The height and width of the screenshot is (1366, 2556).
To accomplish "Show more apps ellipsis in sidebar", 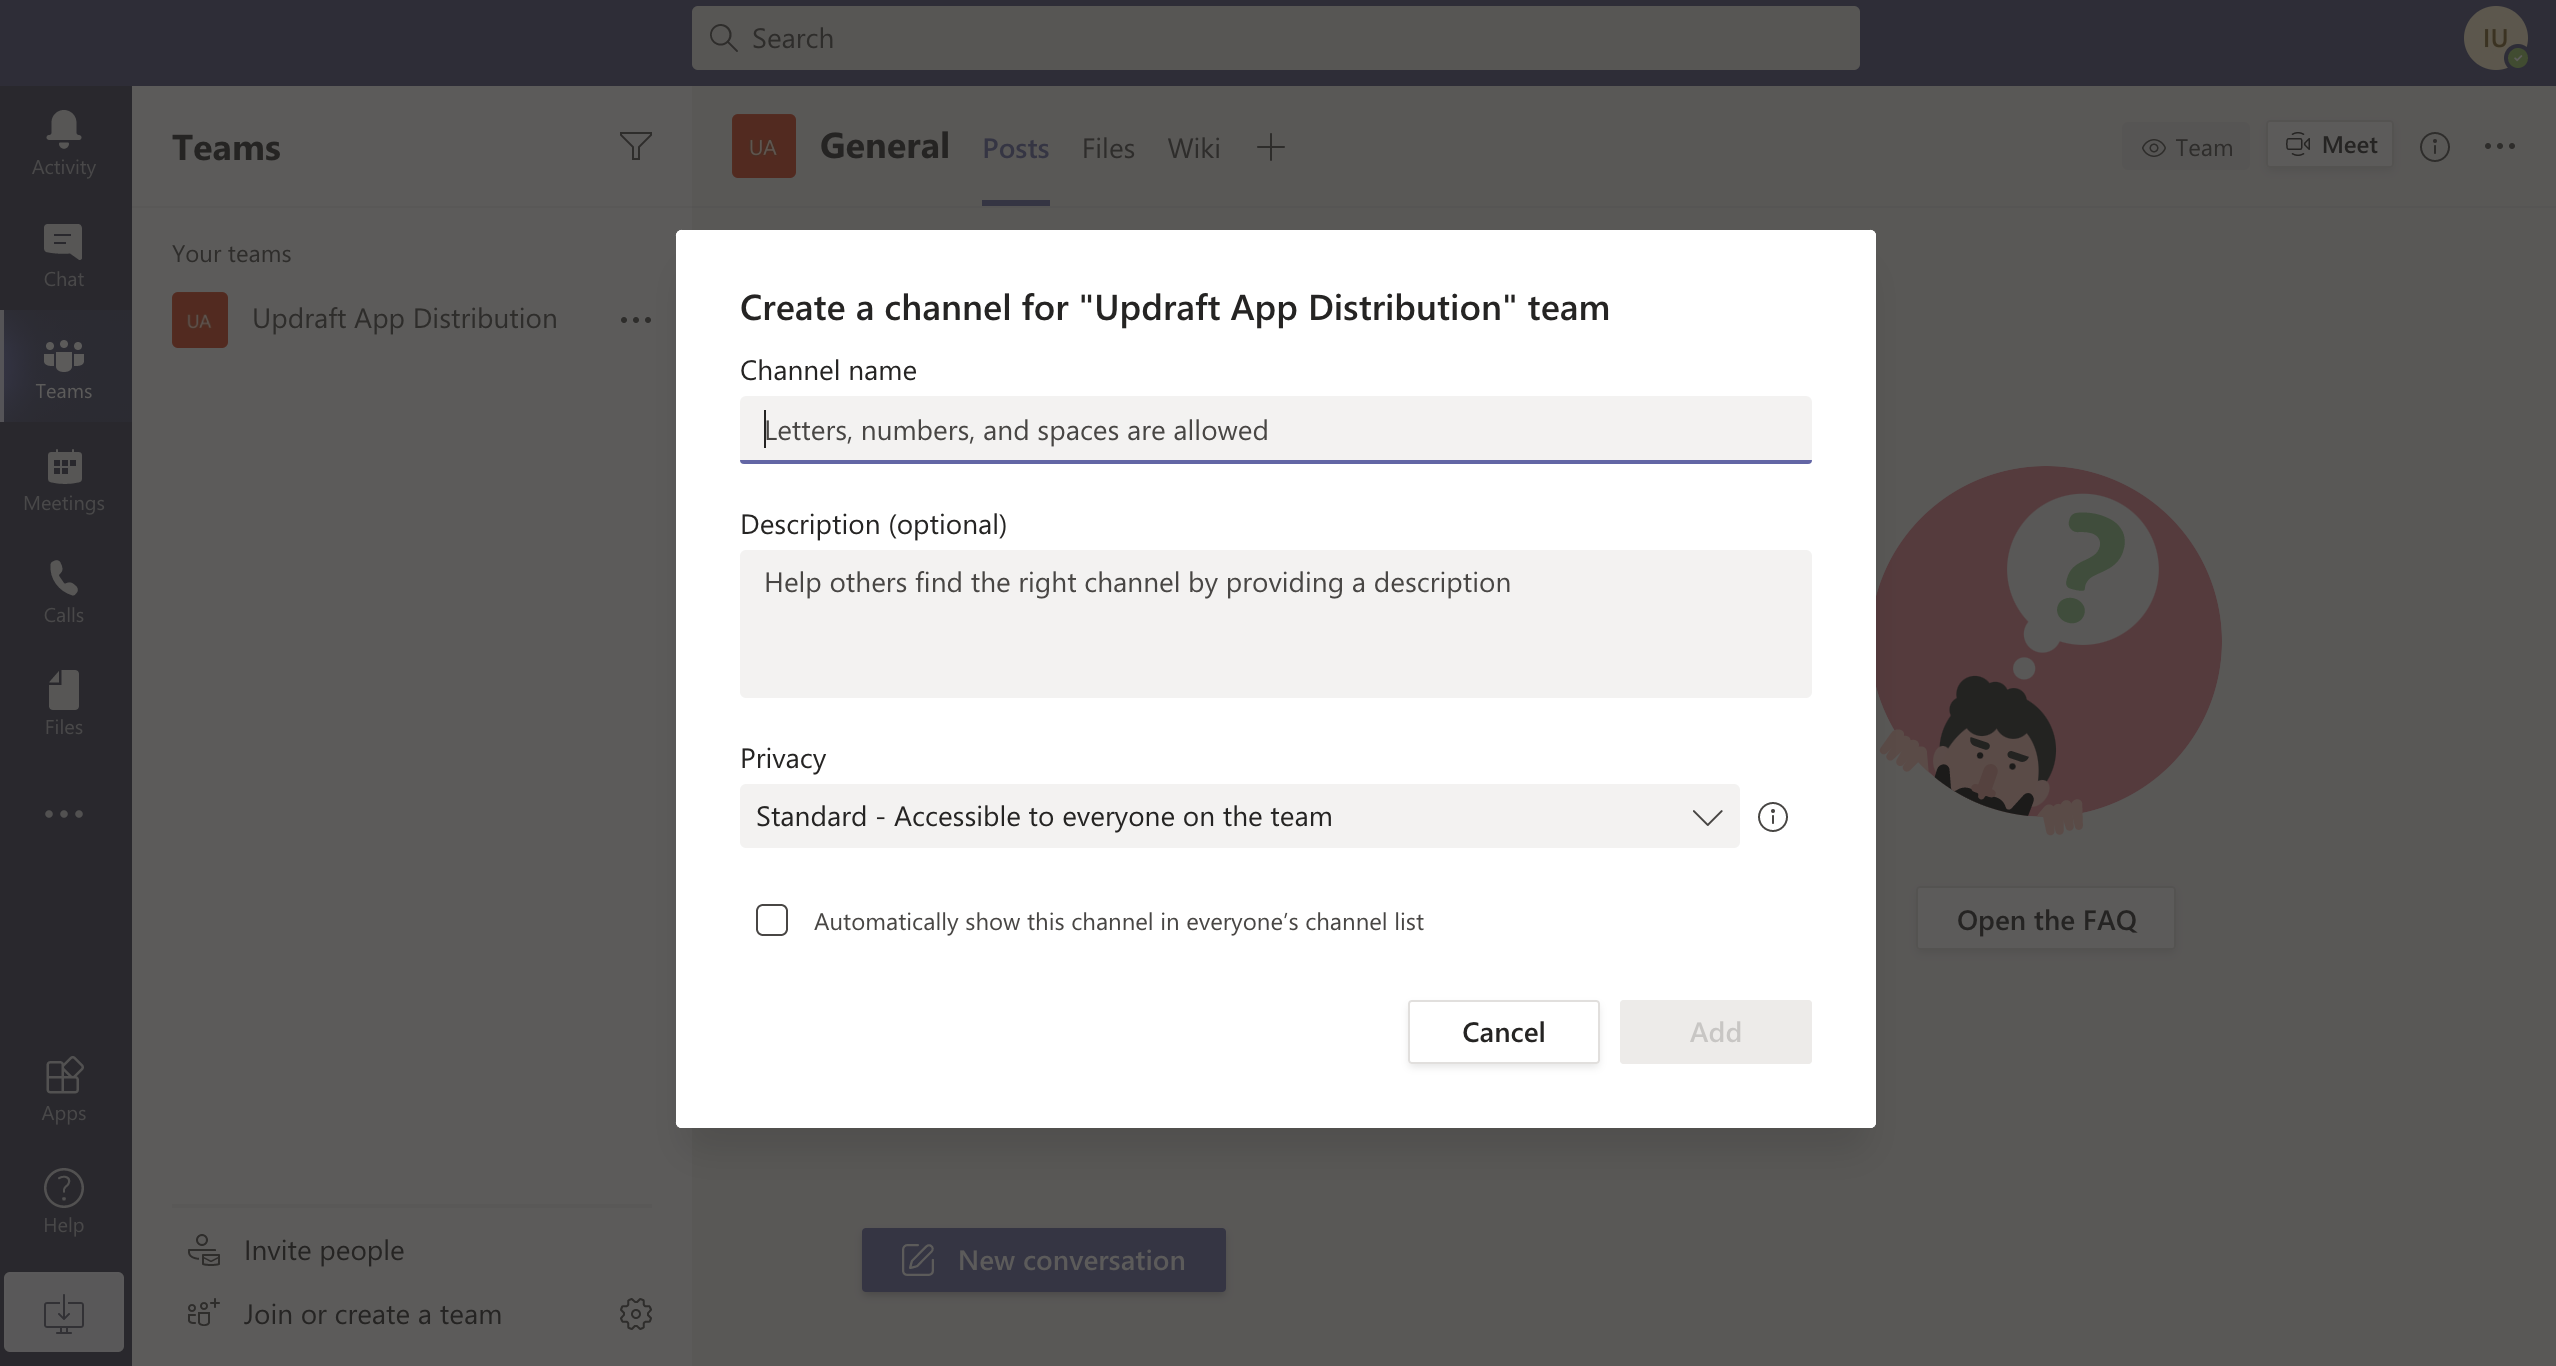I will [x=64, y=814].
